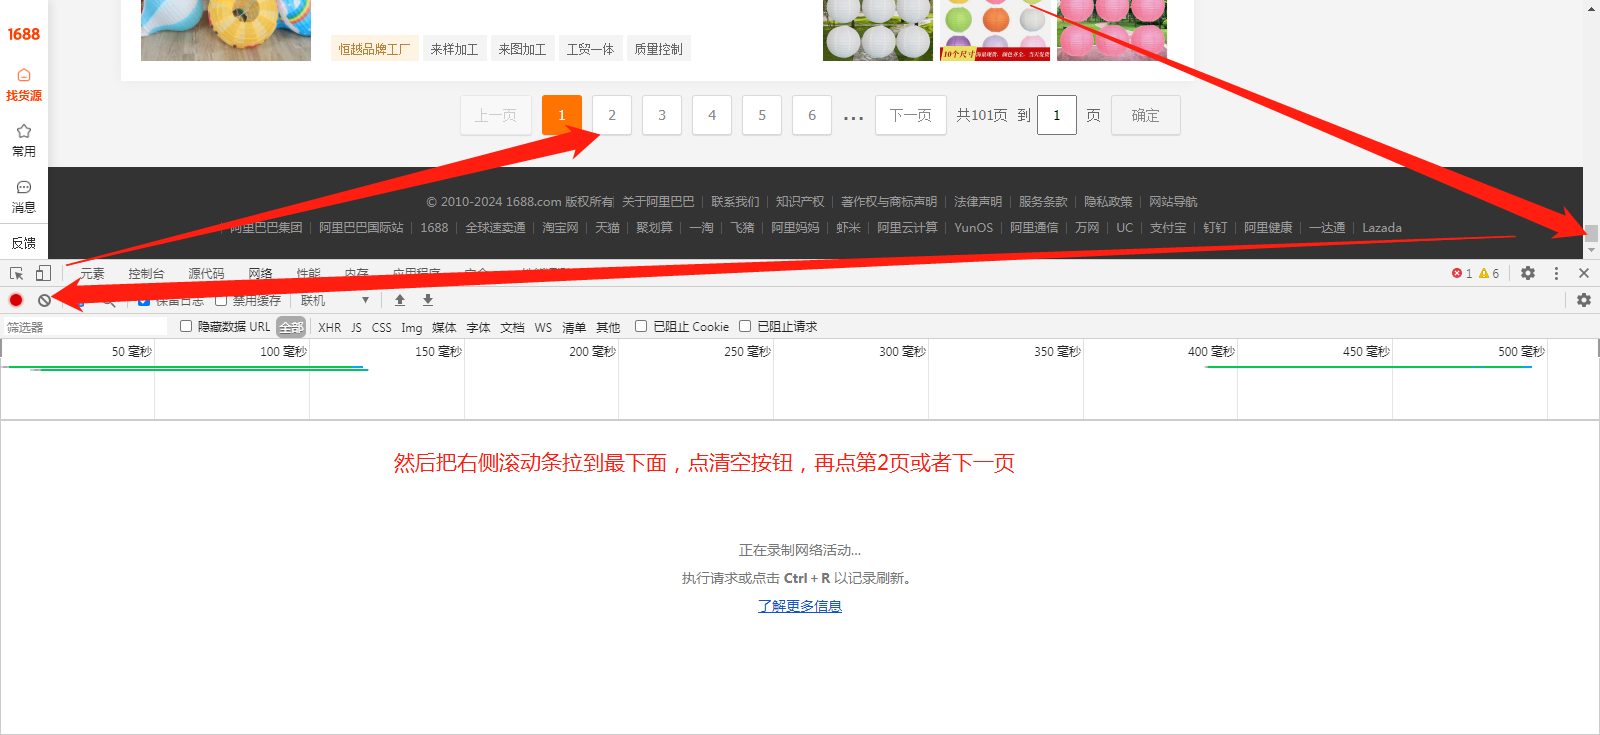Open DevTools settings gear icon

[x=1528, y=273]
